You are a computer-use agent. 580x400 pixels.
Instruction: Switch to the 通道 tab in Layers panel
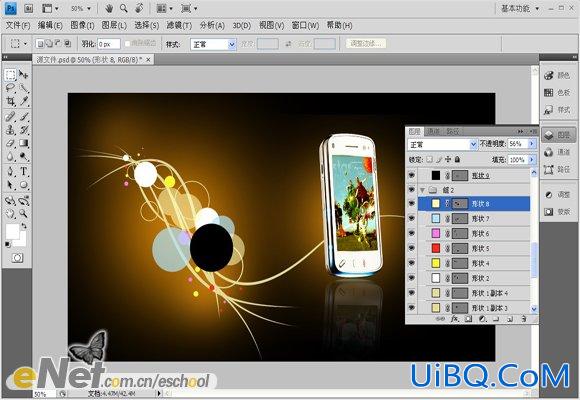coord(433,131)
